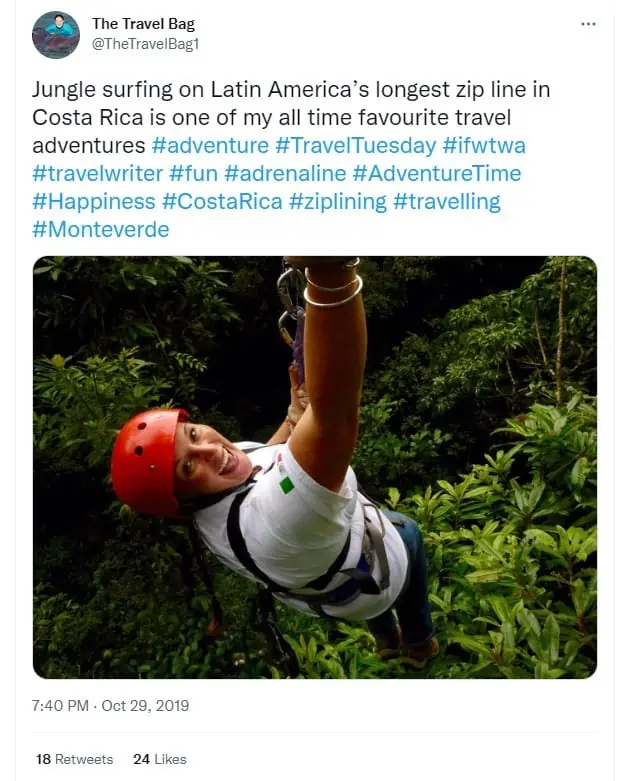The height and width of the screenshot is (781, 617).
Task: Click the #Monteverde hashtag
Action: tap(101, 230)
